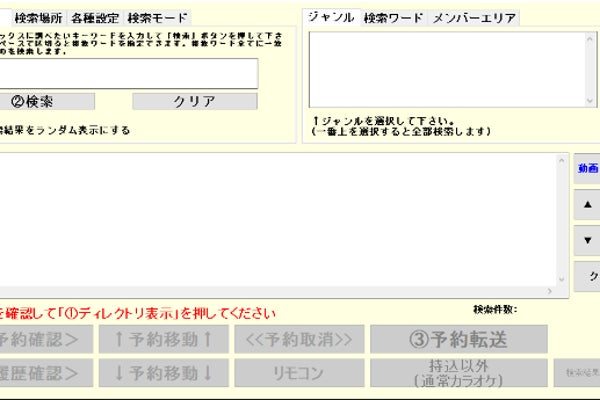Switch to the 検索場所 tab
This screenshot has height=400, width=600.
(x=39, y=18)
